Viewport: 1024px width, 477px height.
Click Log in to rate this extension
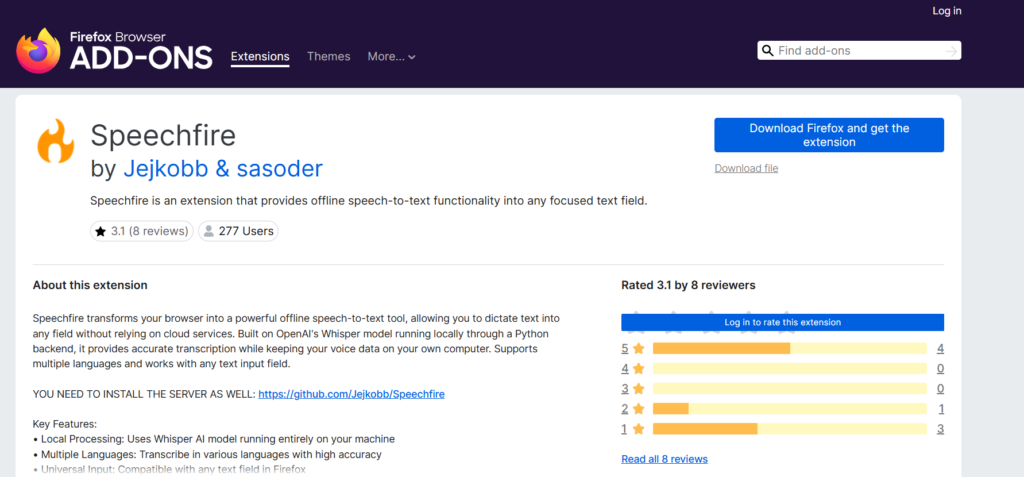coord(782,322)
